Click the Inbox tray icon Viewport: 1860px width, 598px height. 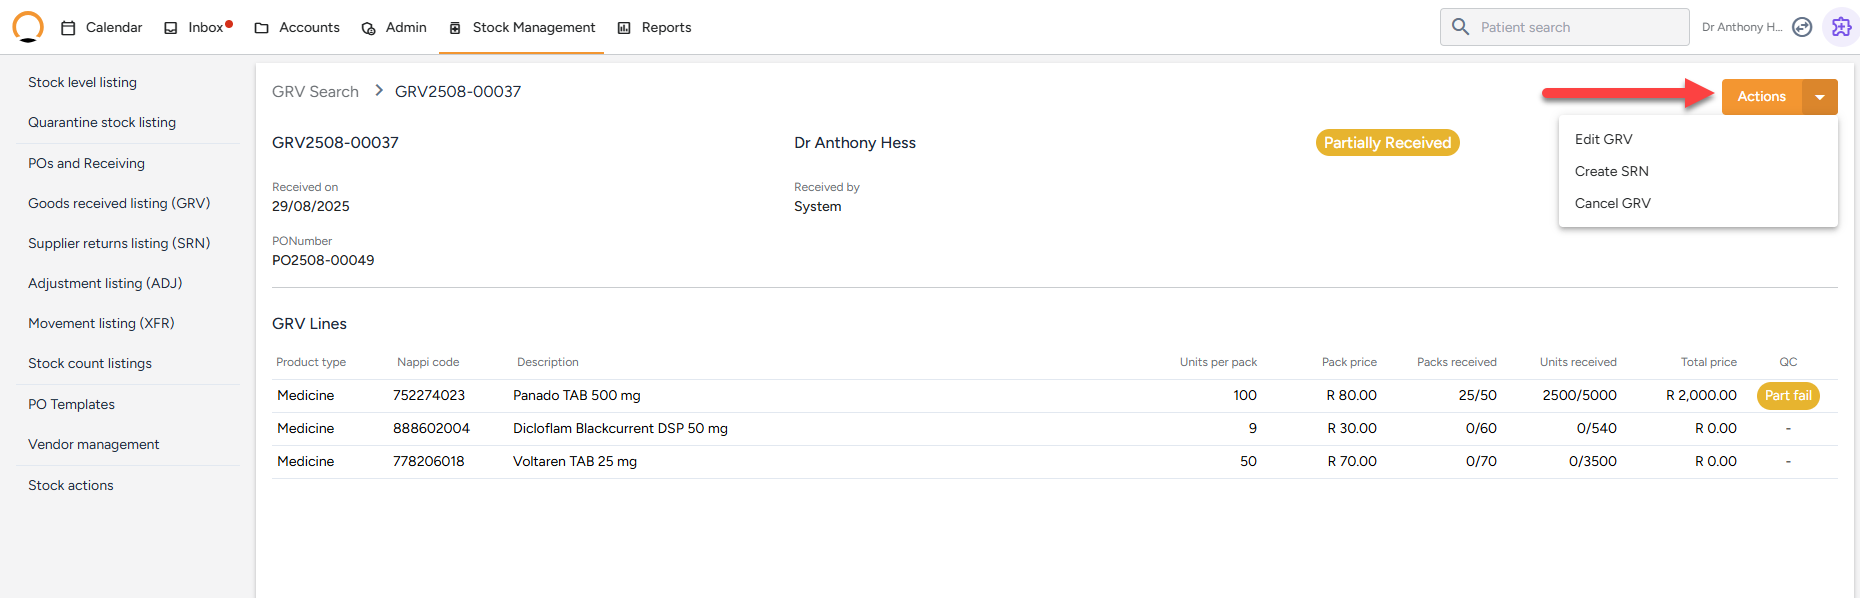click(x=171, y=28)
